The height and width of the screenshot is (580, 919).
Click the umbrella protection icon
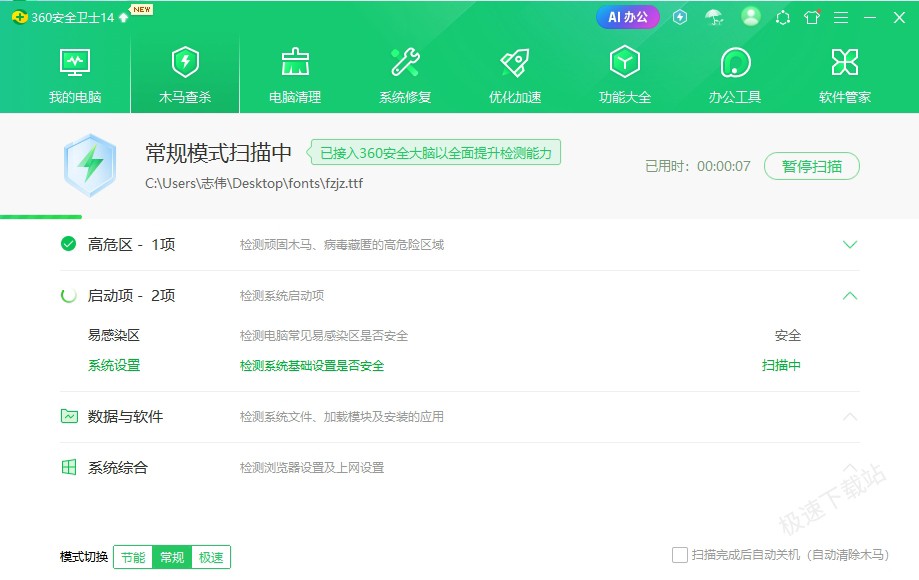tap(713, 17)
